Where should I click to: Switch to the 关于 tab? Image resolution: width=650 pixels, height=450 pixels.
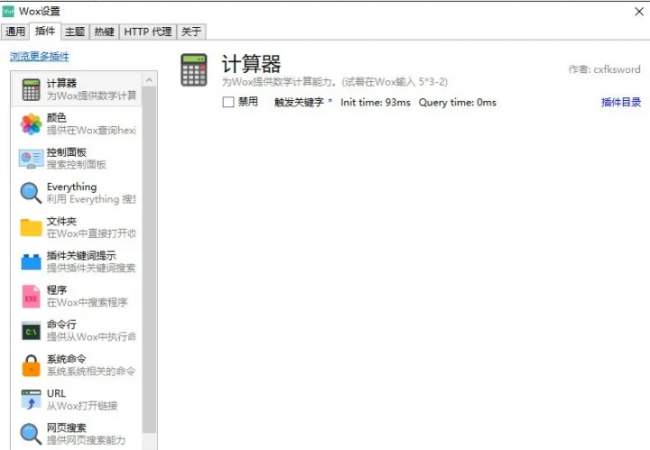[x=191, y=31]
